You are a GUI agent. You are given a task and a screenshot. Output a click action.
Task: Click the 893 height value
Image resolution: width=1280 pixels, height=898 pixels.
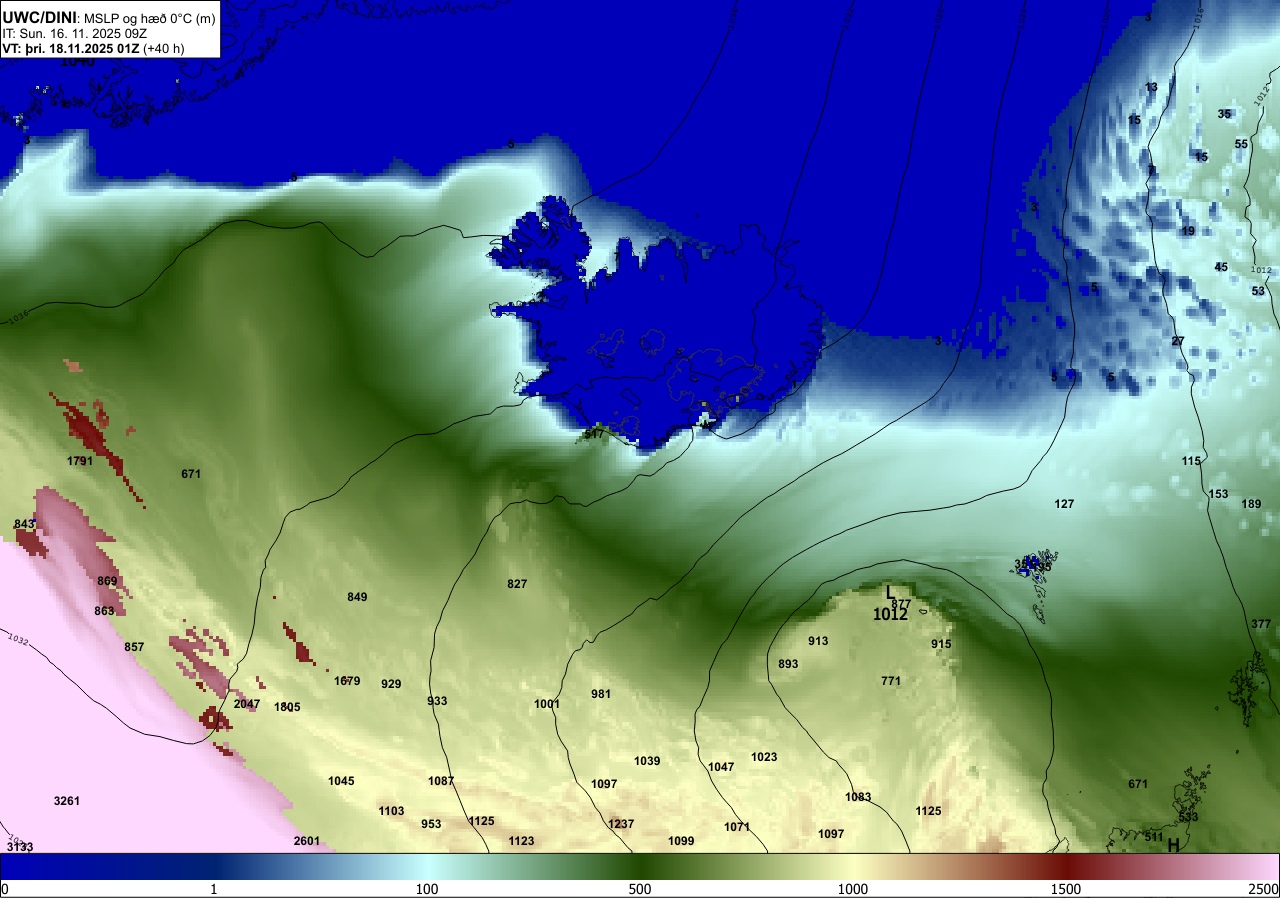click(x=788, y=664)
